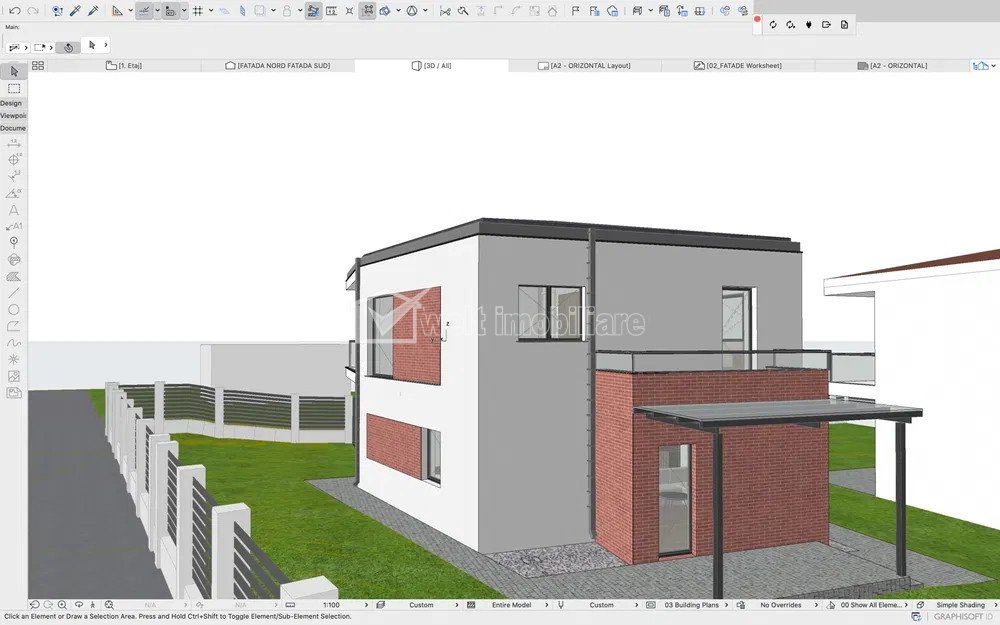Viewport: 1000px width, 625px height.
Task: Select the Line tool in the toolbox
Action: coord(14,293)
